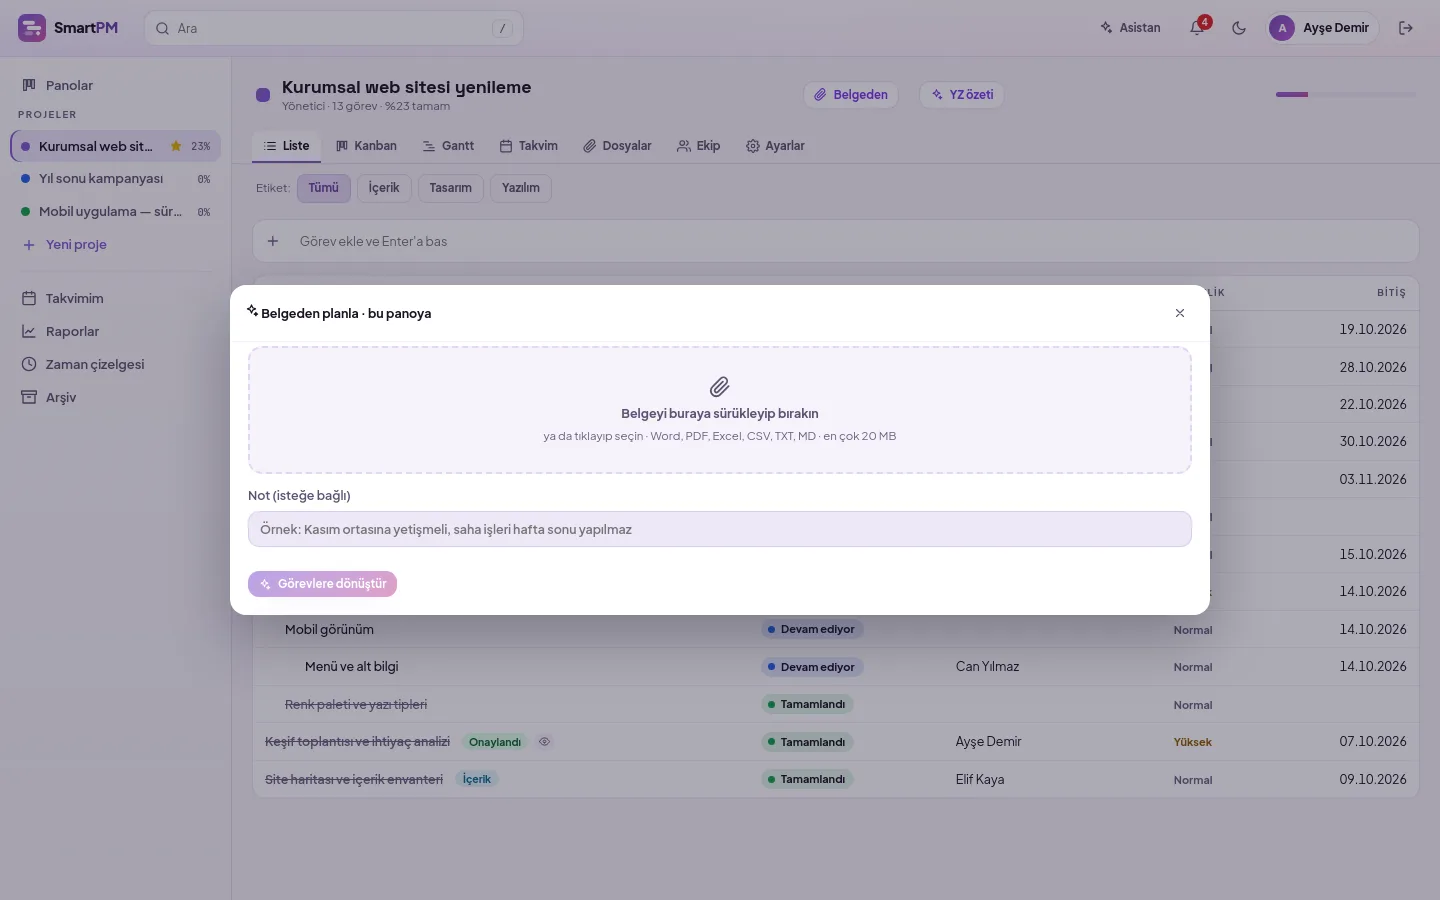The image size is (1440, 900).
Task: Click the paperclip upload icon
Action: pos(720,387)
